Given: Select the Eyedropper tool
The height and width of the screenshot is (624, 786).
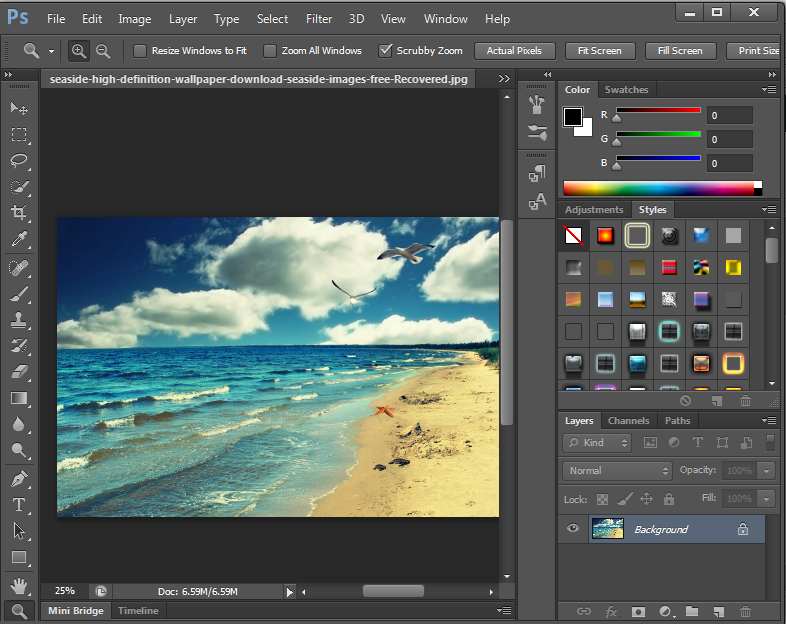Looking at the screenshot, I should [x=19, y=239].
